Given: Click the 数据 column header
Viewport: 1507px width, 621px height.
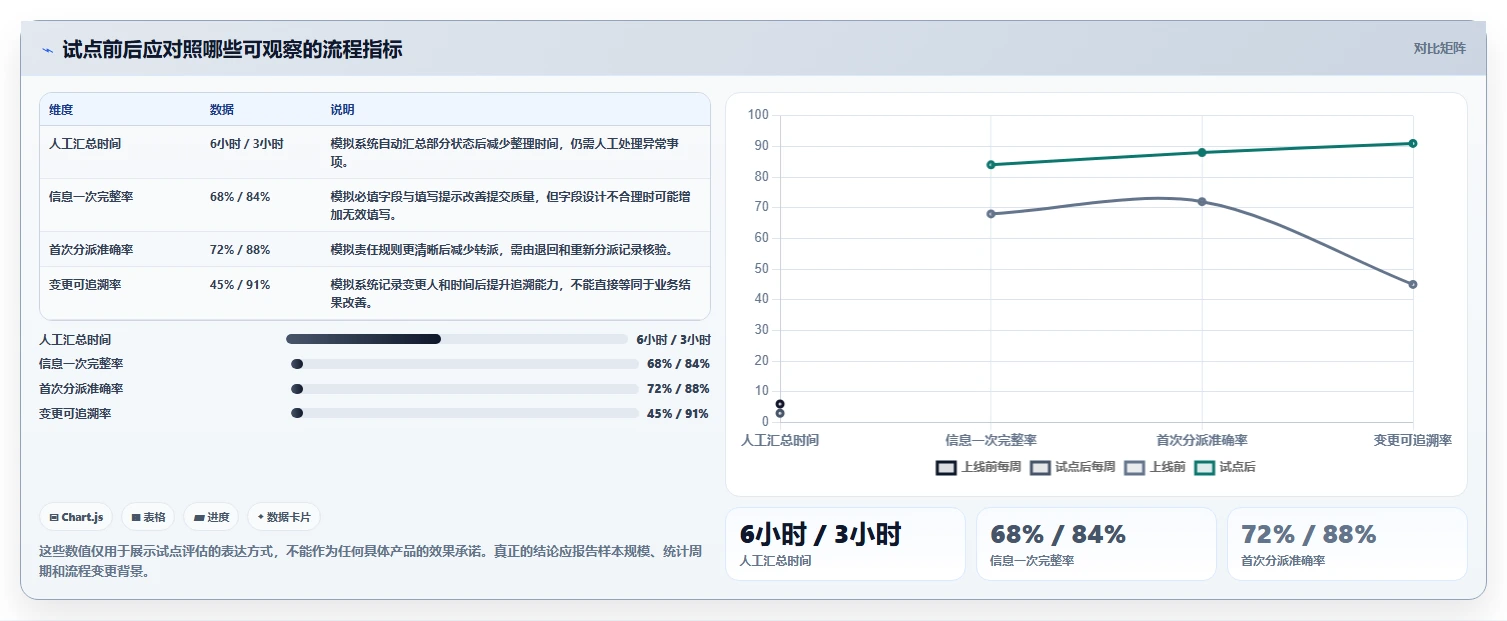Looking at the screenshot, I should [222, 110].
